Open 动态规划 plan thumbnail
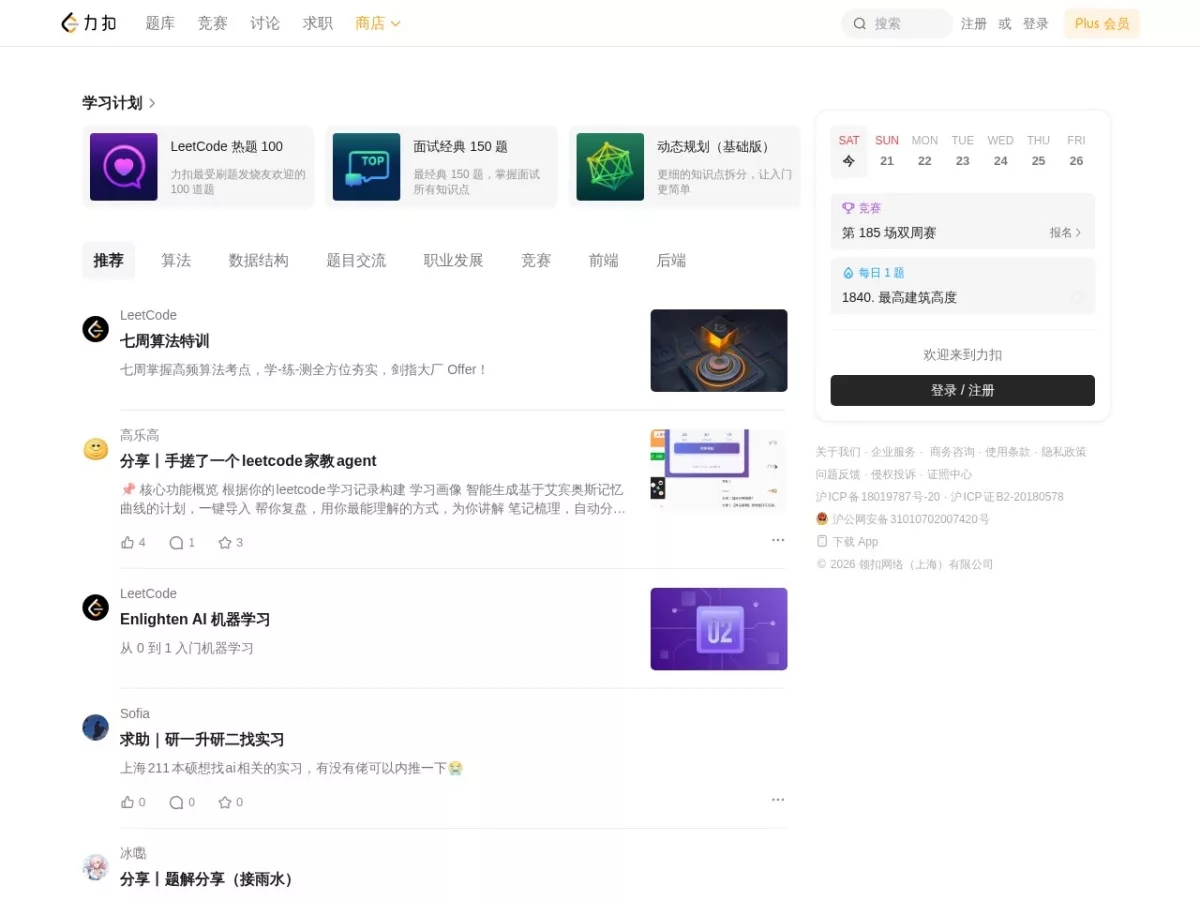 click(x=610, y=167)
